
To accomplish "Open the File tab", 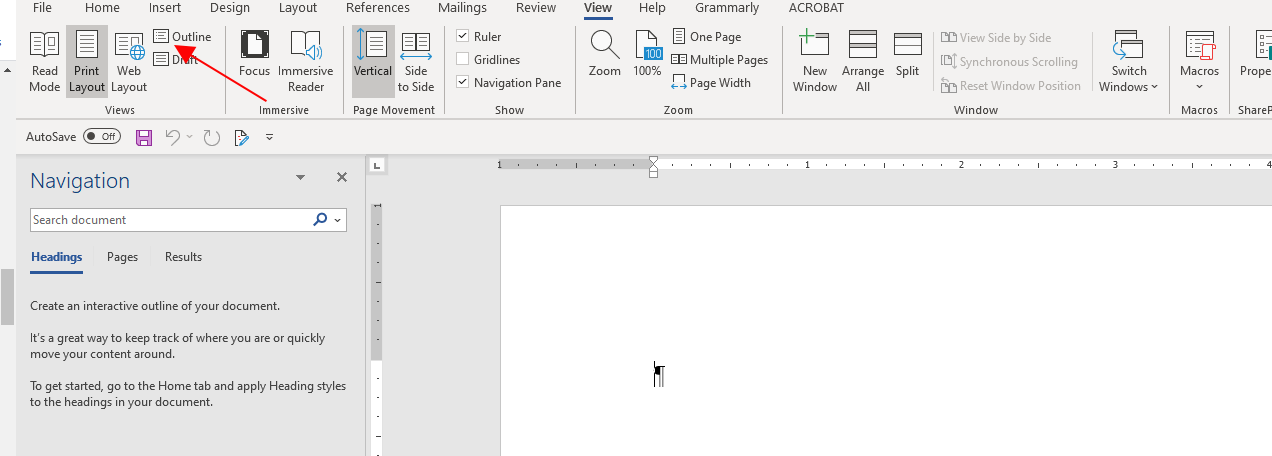I will (42, 8).
